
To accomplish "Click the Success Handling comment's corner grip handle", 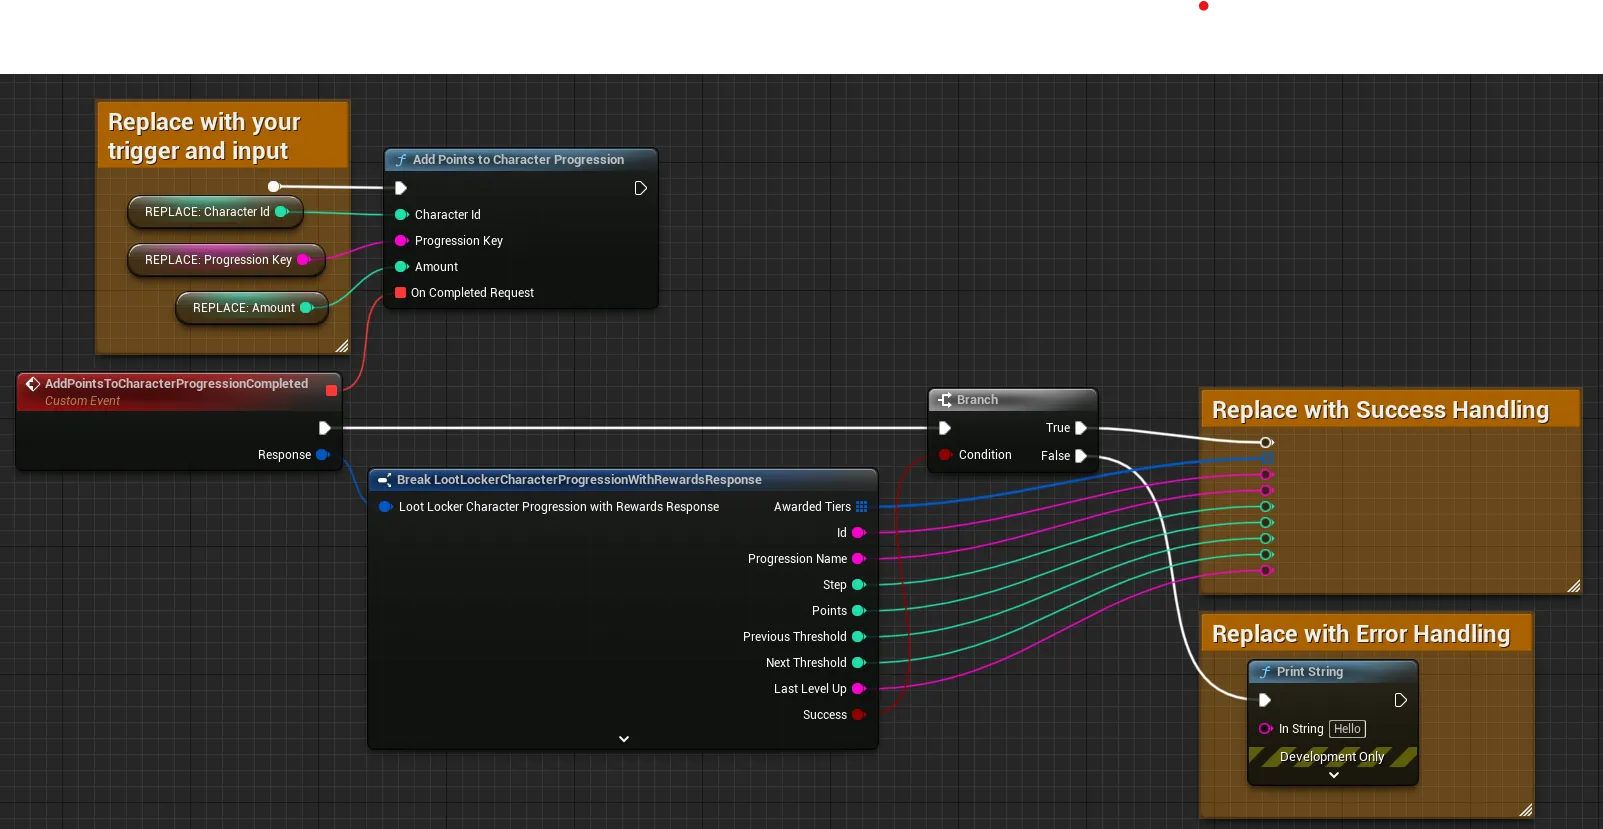I will pos(1574,586).
